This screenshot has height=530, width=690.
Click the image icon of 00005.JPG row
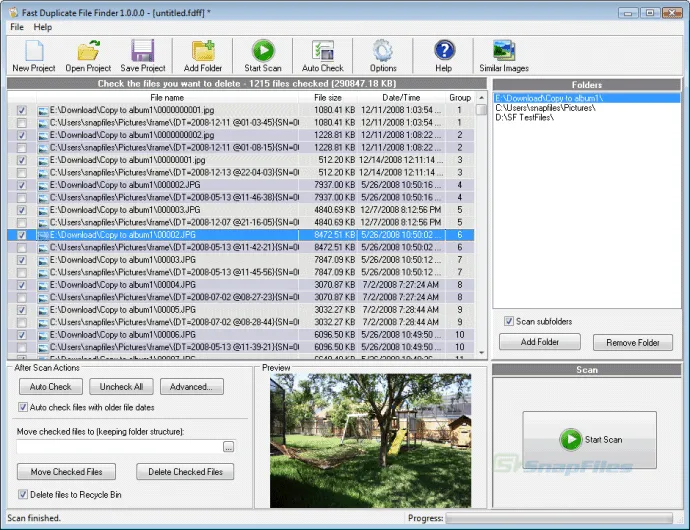click(43, 310)
